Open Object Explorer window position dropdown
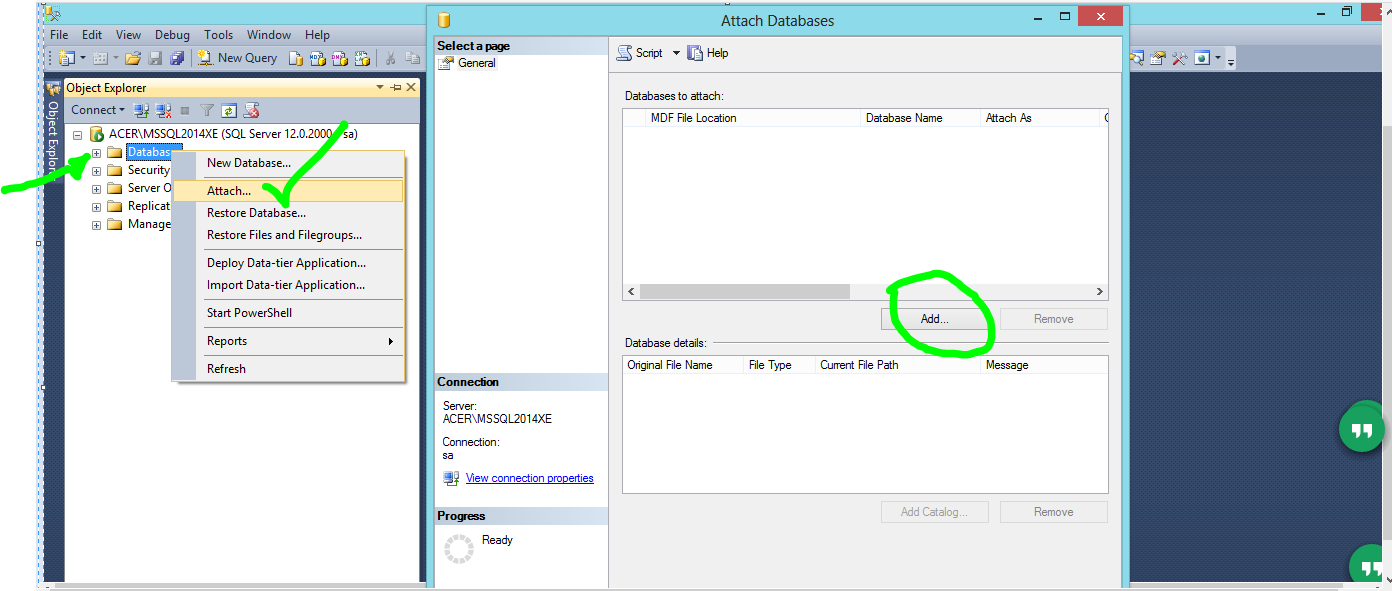This screenshot has height=591, width=1392. 380,88
